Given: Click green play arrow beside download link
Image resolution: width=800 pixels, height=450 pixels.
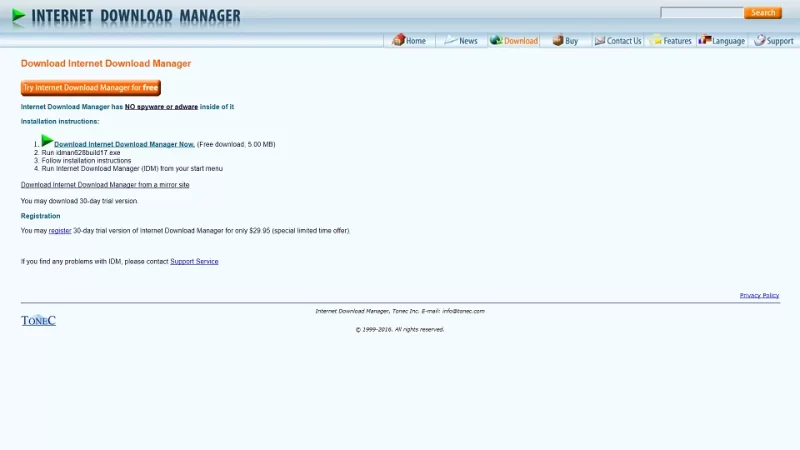Looking at the screenshot, I should pyautogui.click(x=47, y=140).
